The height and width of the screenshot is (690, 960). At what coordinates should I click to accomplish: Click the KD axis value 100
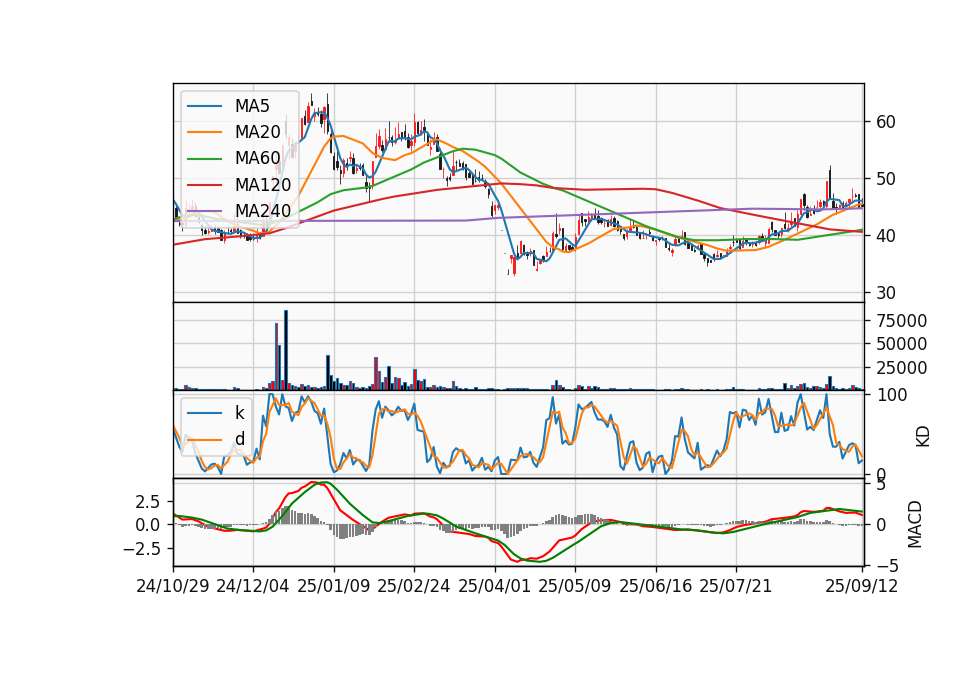pyautogui.click(x=892, y=396)
